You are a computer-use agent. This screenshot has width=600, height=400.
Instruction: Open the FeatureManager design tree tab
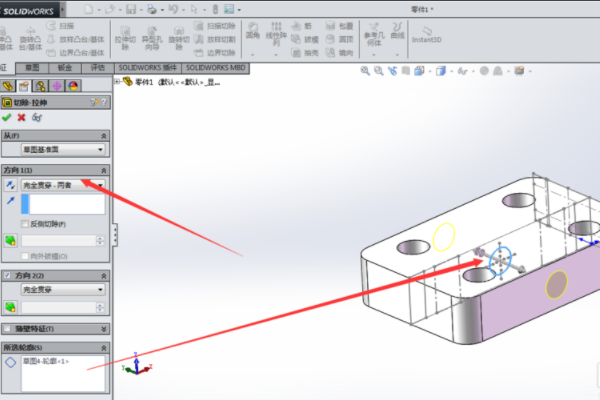[x=8, y=86]
